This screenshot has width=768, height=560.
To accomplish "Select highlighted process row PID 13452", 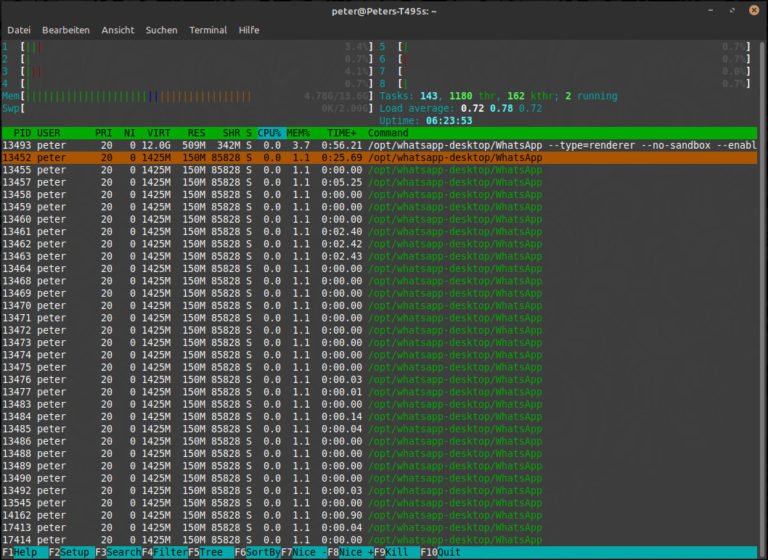I will tap(379, 158).
